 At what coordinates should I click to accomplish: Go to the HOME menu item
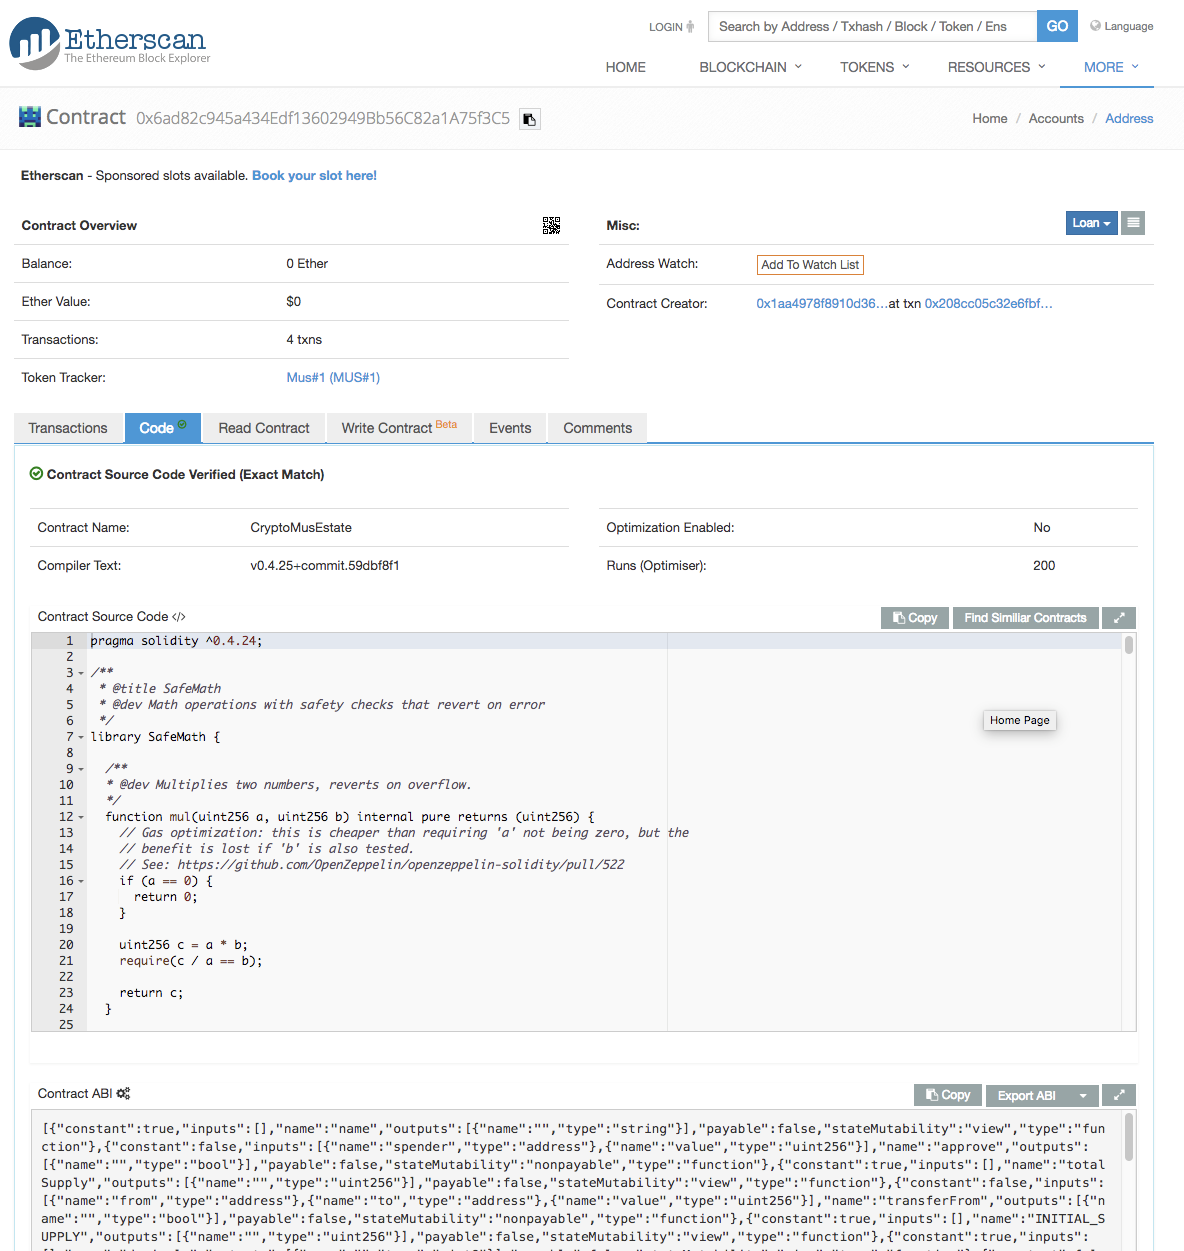pyautogui.click(x=625, y=67)
